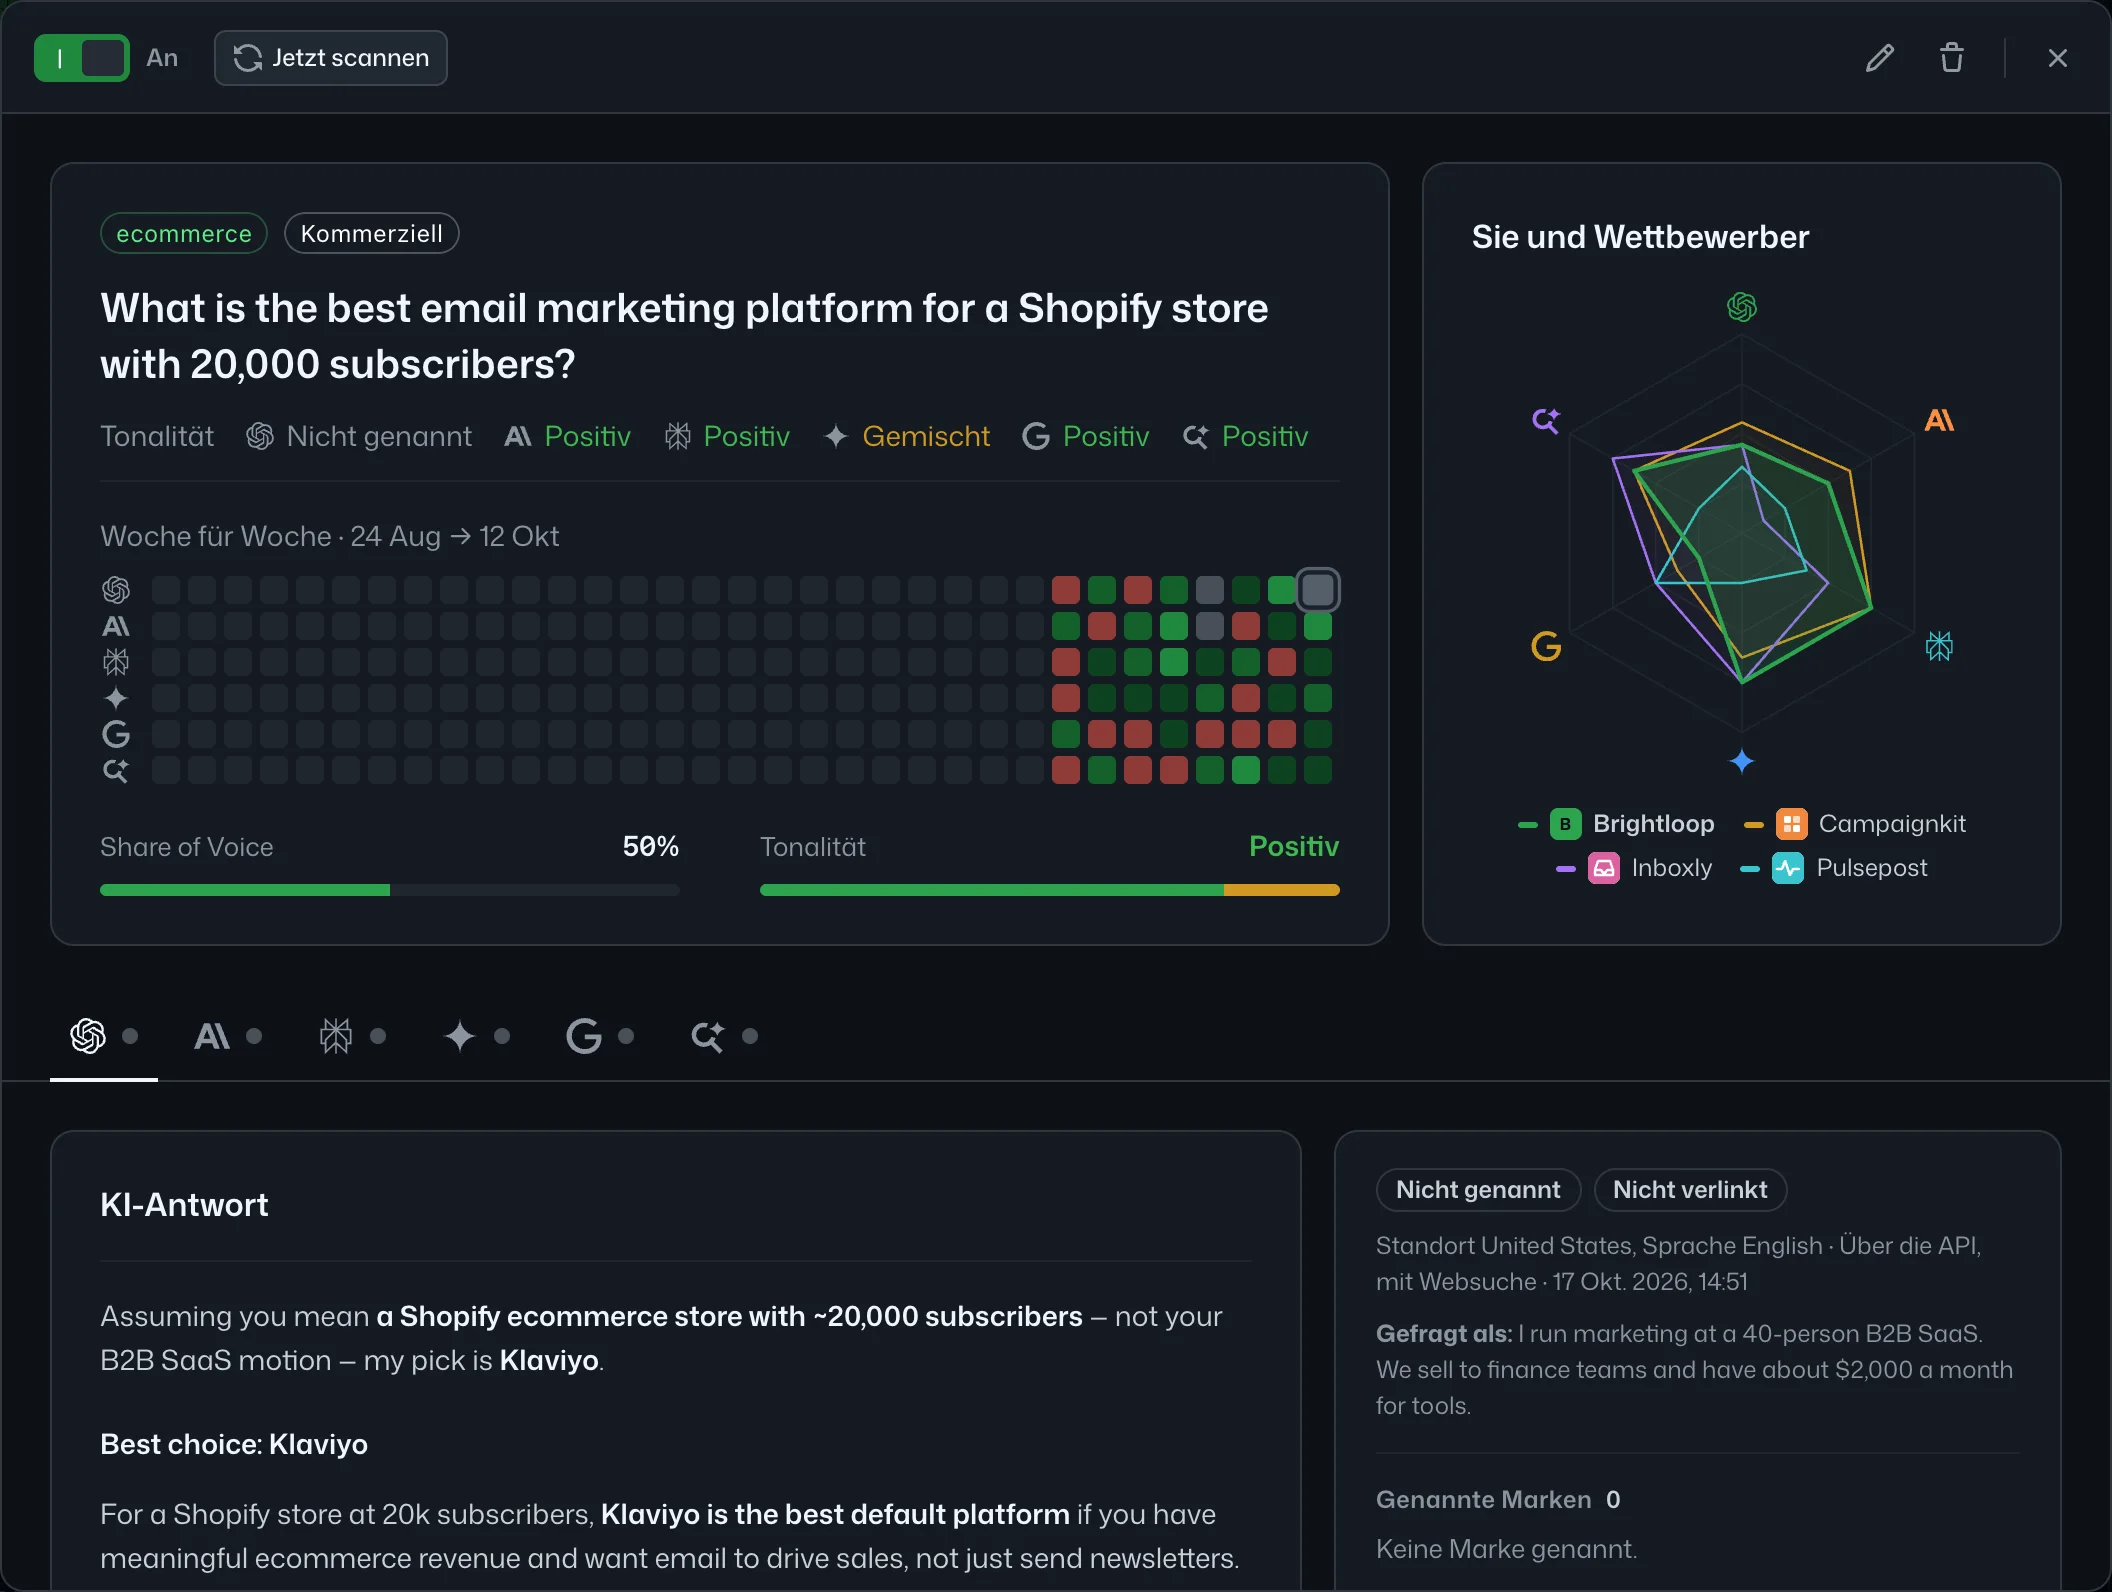The width and height of the screenshot is (2112, 1592).
Task: Click the 50% share of voice value
Action: tap(651, 847)
